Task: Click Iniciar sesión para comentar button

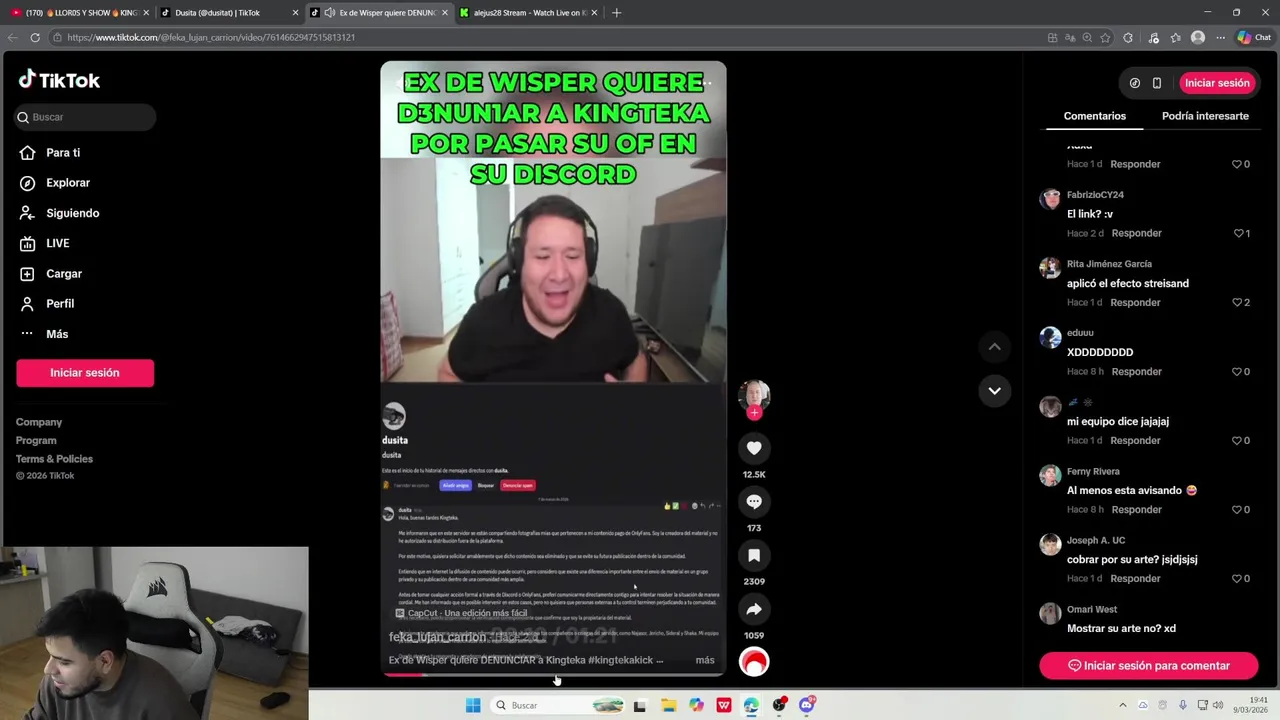Action: (x=1148, y=666)
